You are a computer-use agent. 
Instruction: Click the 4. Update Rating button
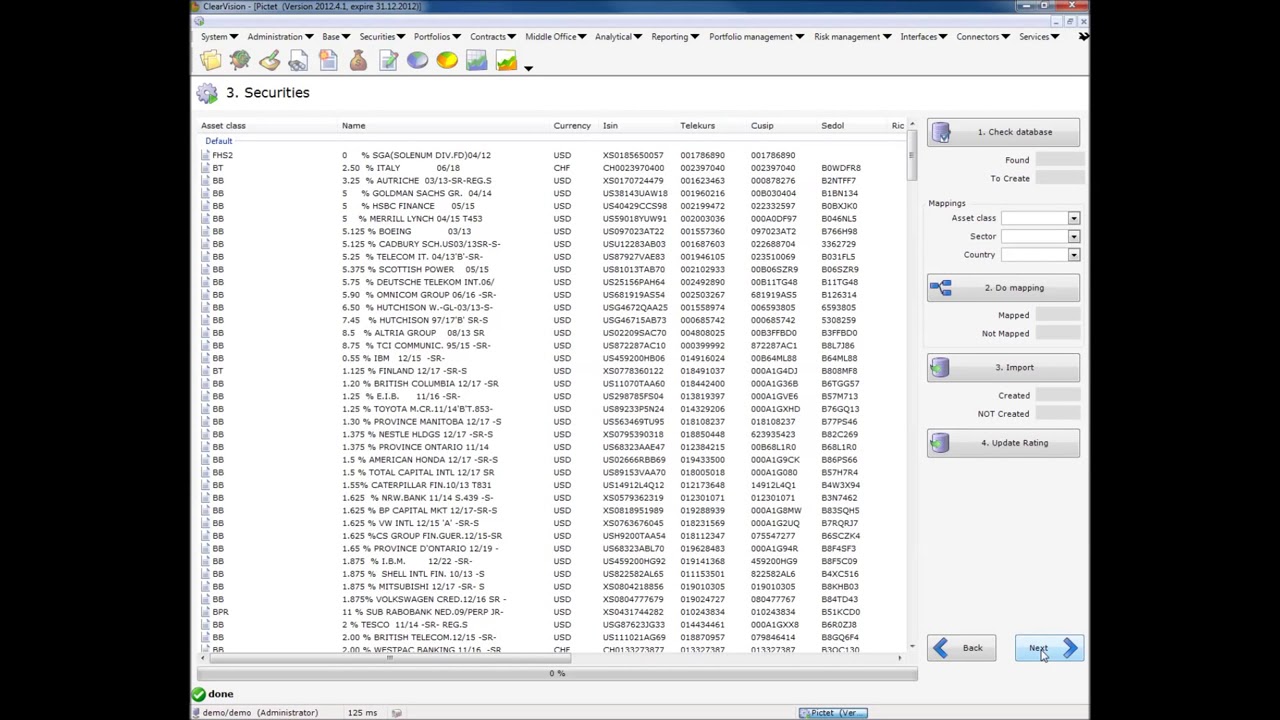tap(1003, 444)
